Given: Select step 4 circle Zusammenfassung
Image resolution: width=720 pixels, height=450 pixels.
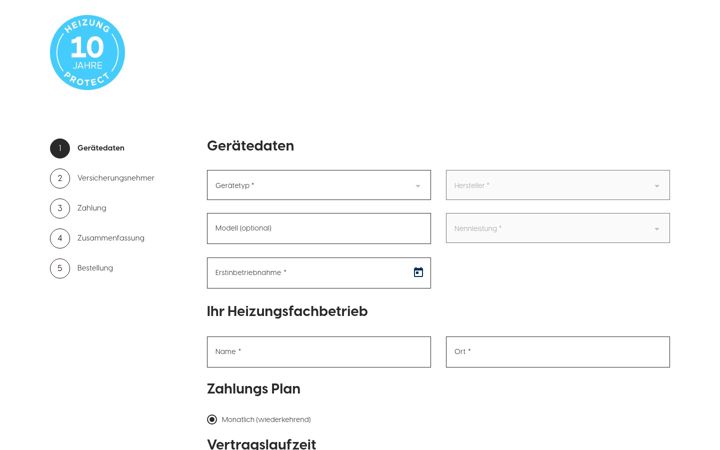Looking at the screenshot, I should (x=60, y=238).
